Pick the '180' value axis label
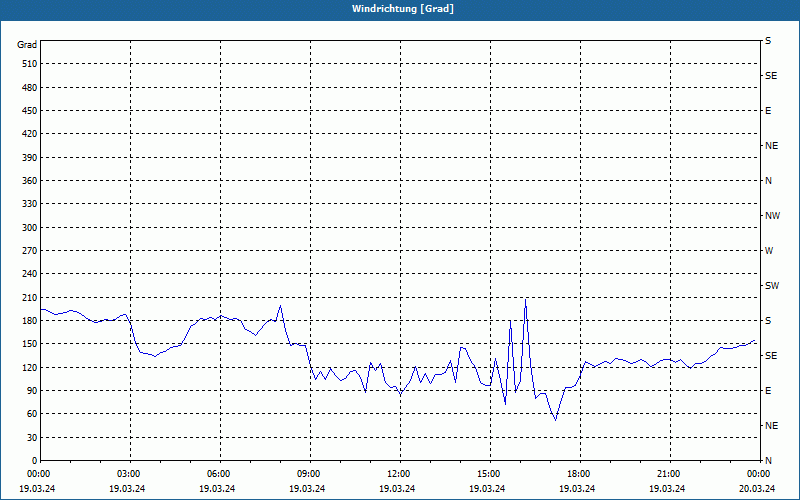This screenshot has width=800, height=500. point(30,321)
